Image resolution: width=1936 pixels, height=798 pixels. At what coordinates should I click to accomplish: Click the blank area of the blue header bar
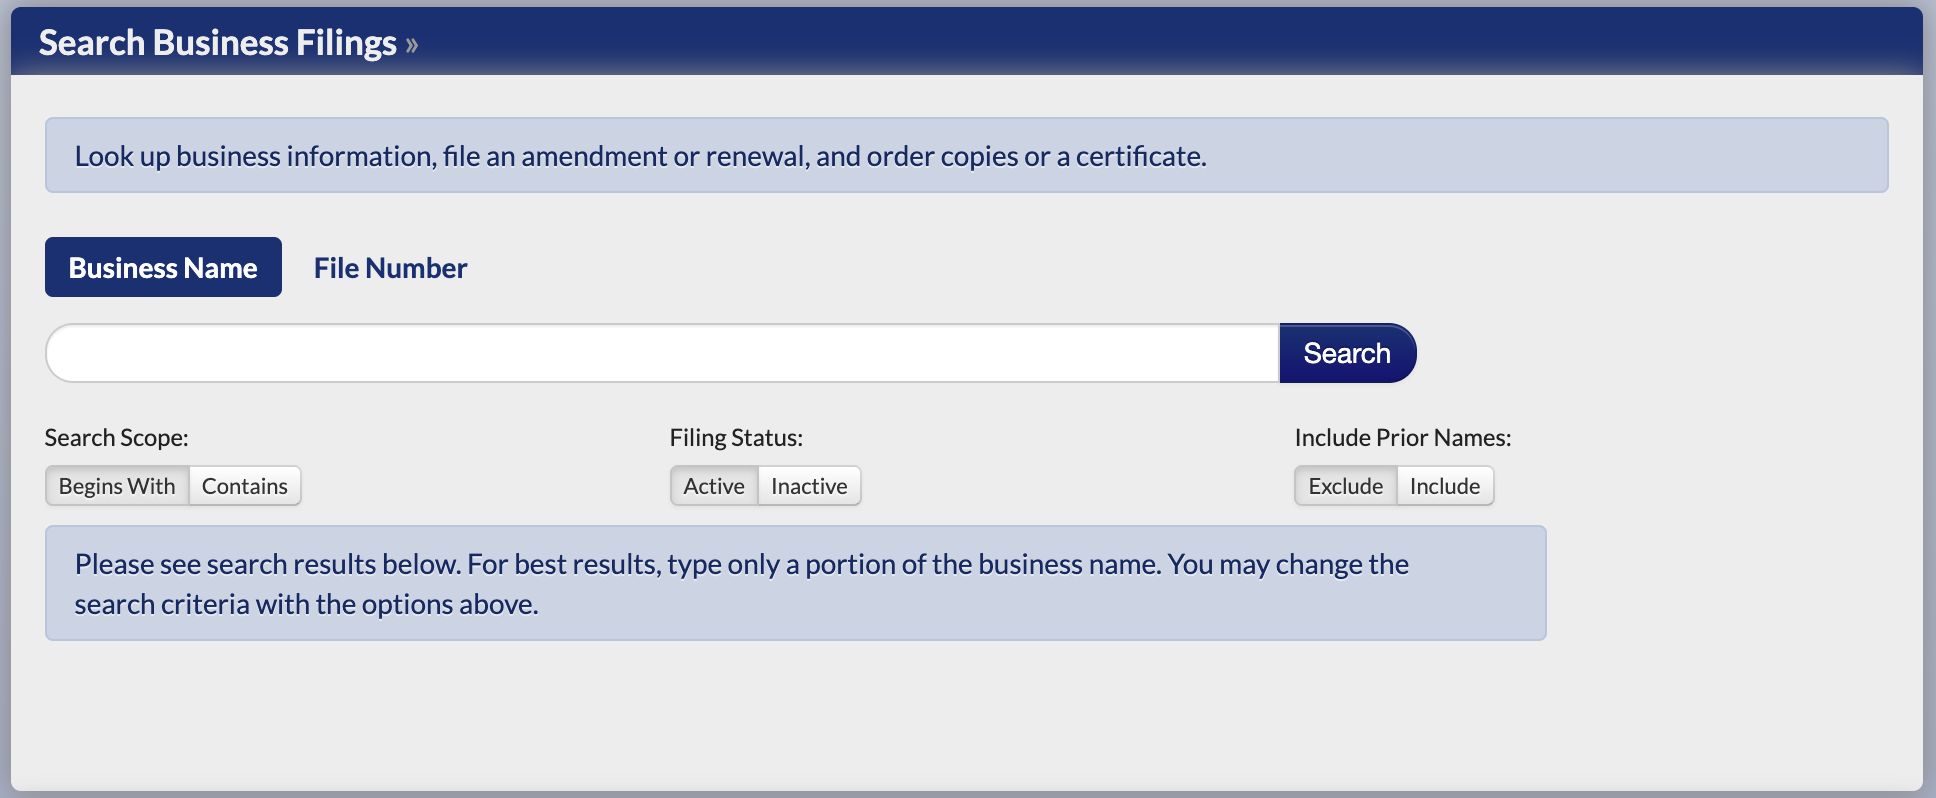pyautogui.click(x=1200, y=42)
